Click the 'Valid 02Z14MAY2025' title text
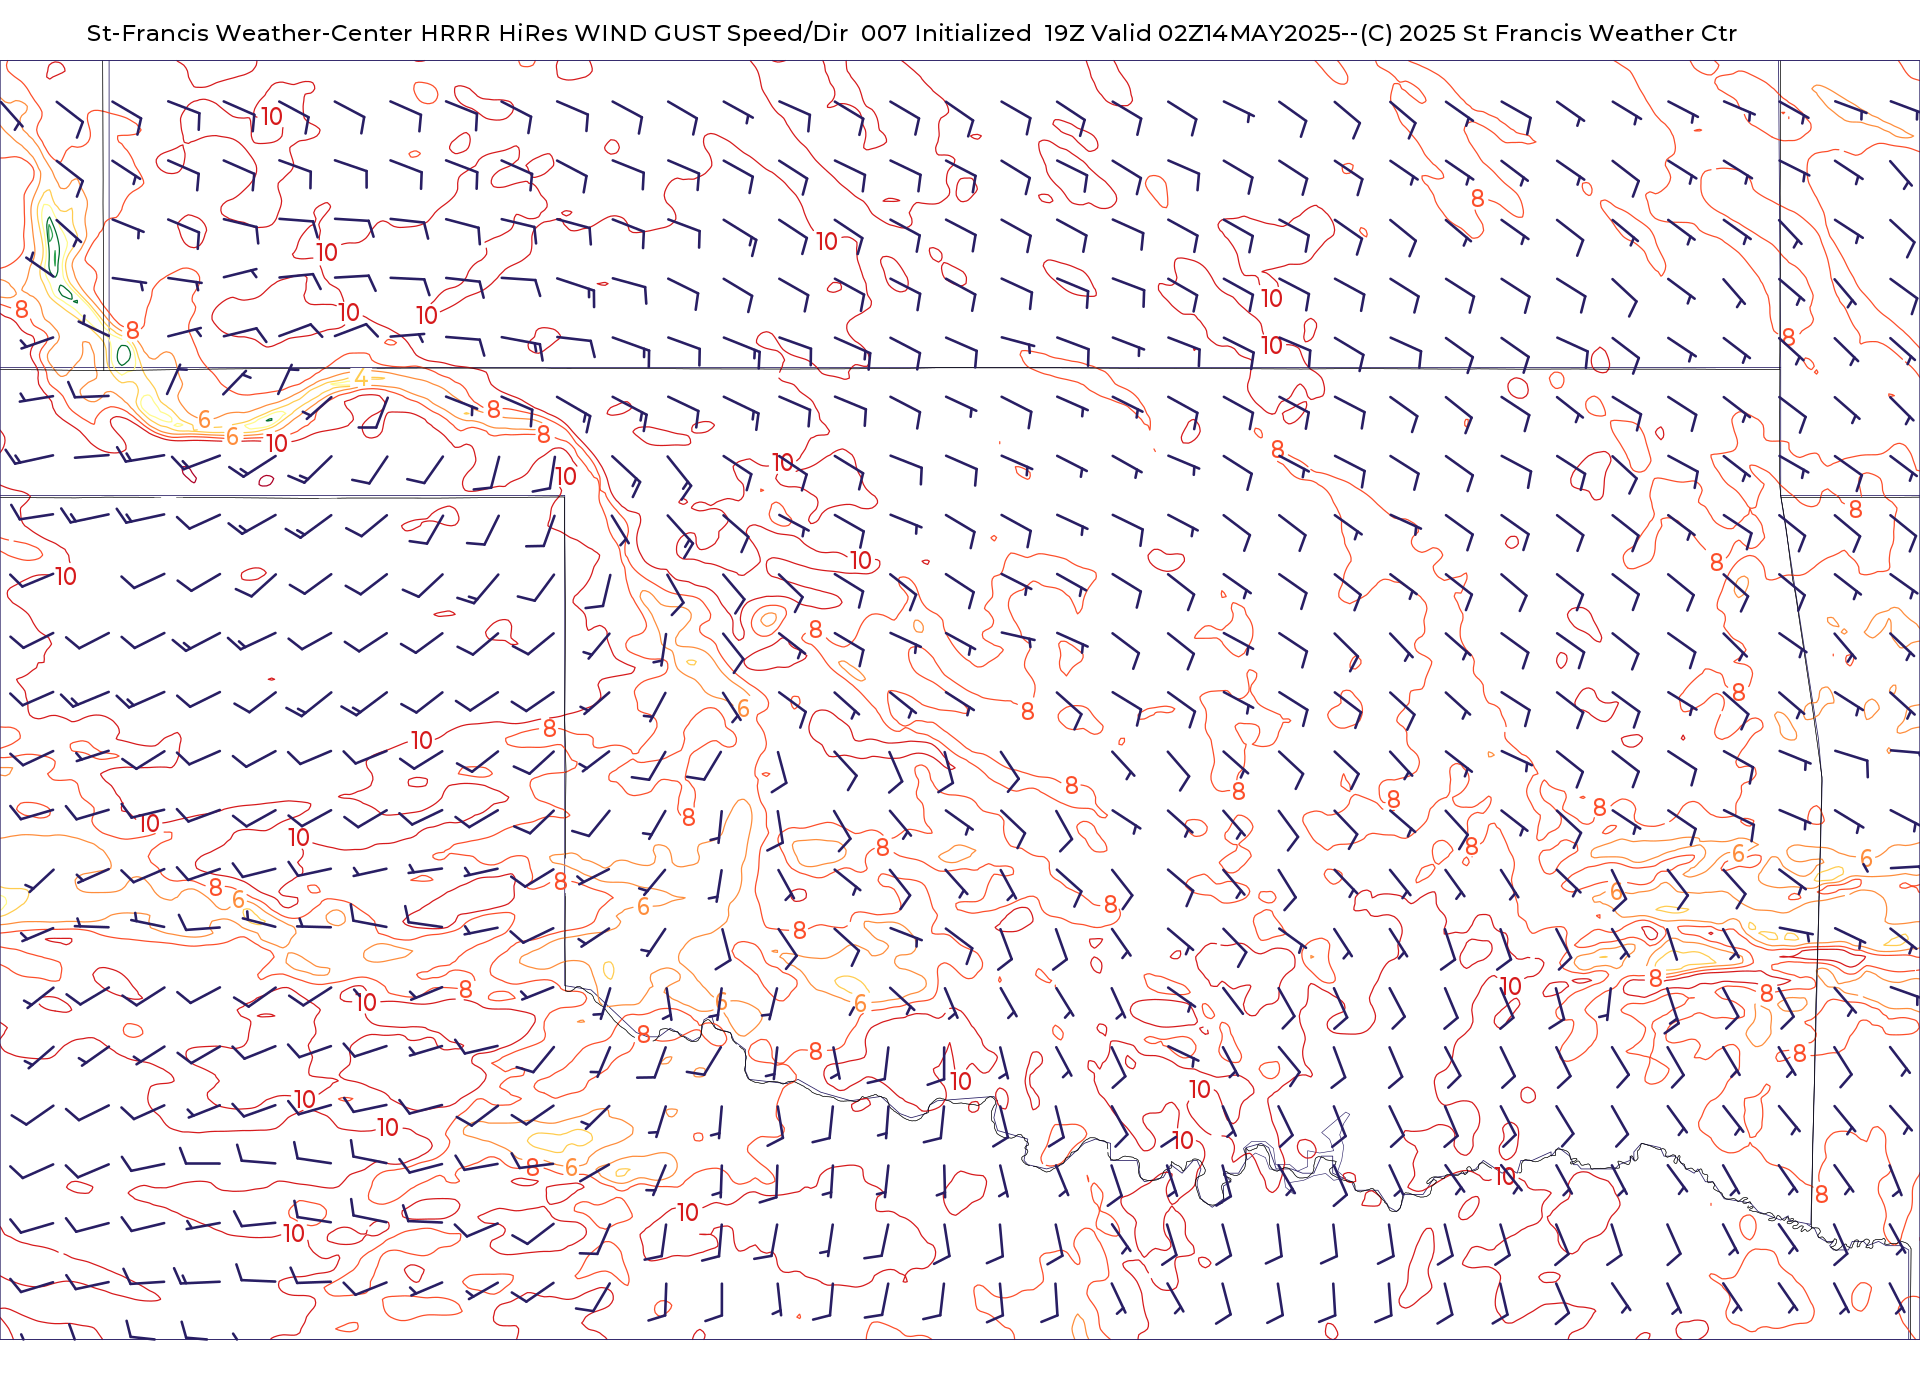Screen dimensions: 1920x1400 1217,33
